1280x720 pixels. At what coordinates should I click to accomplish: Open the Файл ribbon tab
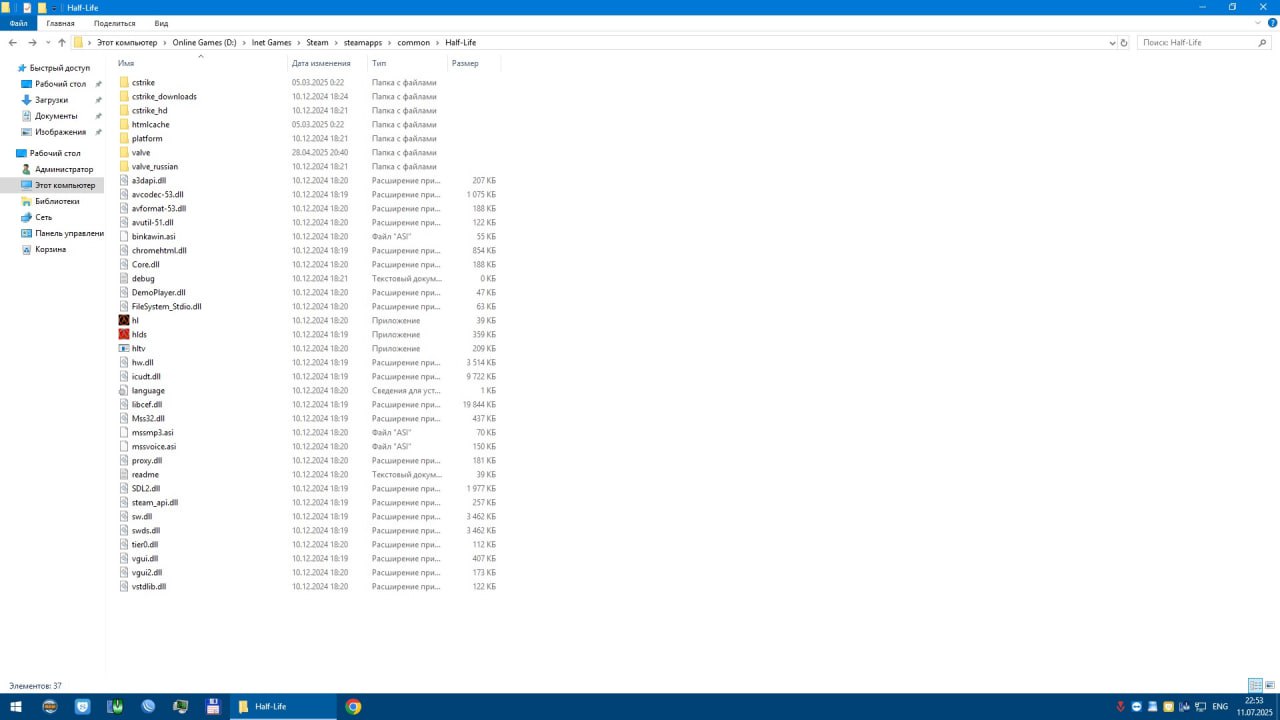coord(18,22)
